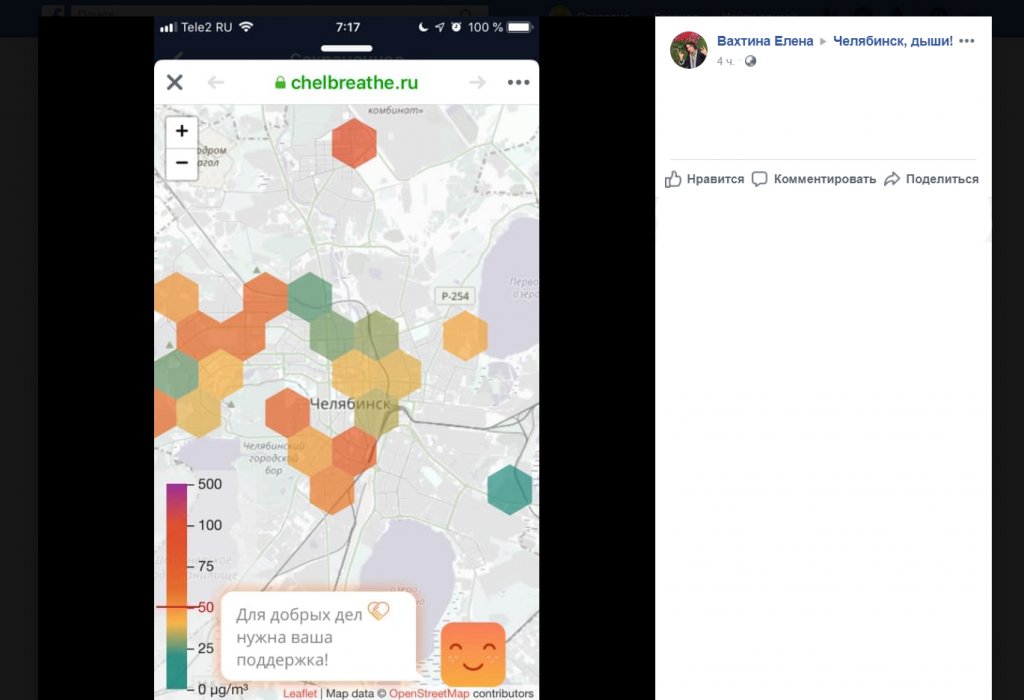
Task: Open post options three-dots menu
Action: click(x=966, y=41)
